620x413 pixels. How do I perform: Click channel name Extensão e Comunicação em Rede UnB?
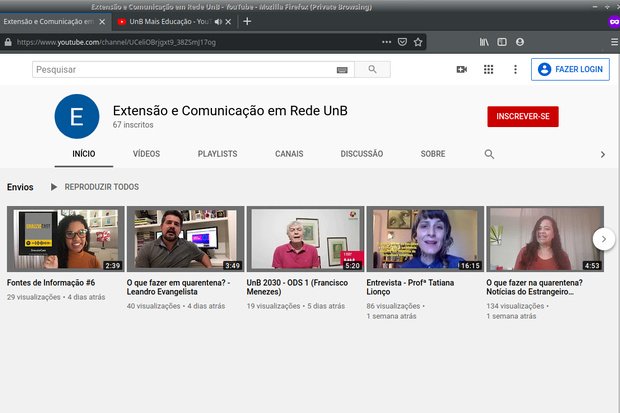[230, 111]
